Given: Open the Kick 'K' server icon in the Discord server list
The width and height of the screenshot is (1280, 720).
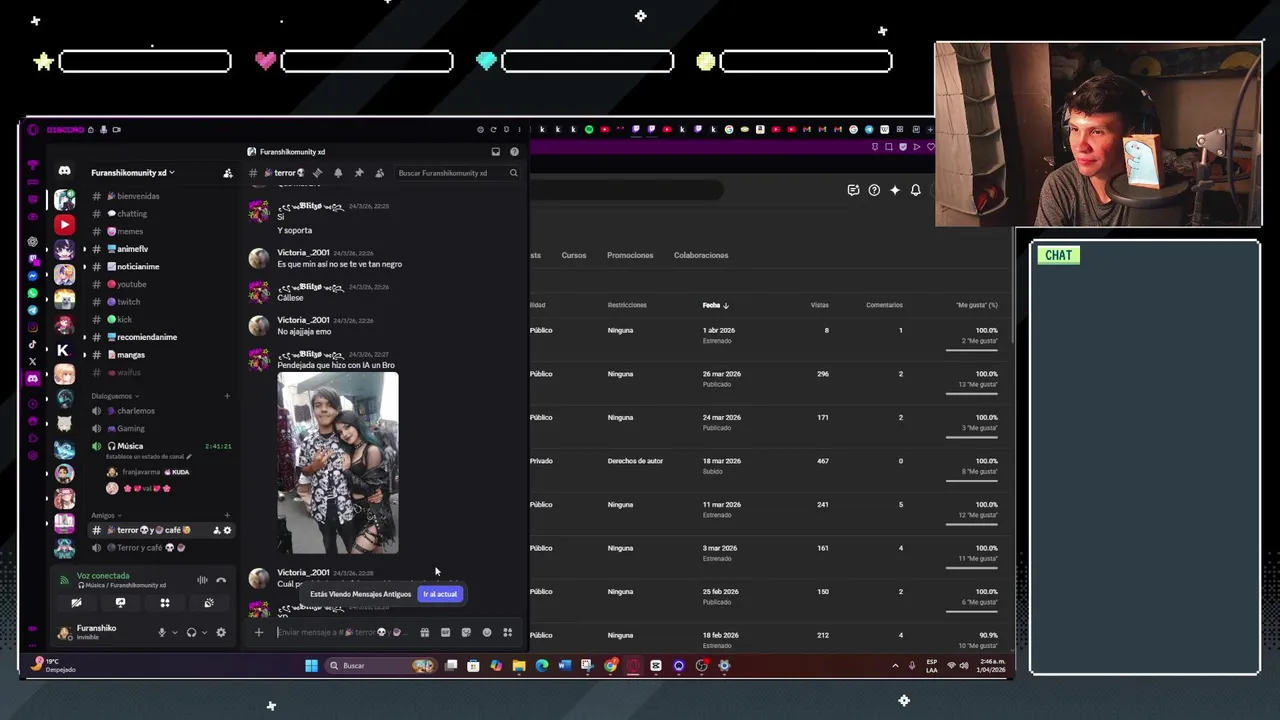Looking at the screenshot, I should [64, 350].
